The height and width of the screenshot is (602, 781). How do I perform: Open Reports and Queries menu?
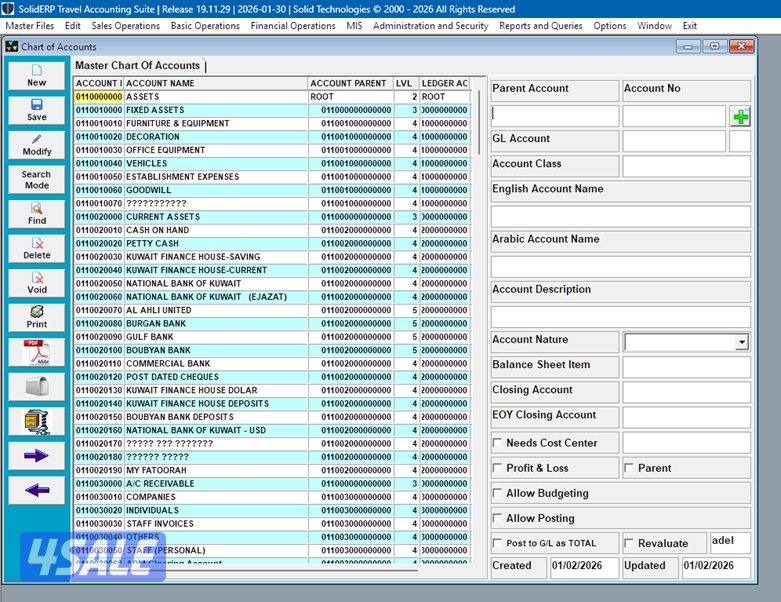[x=541, y=26]
